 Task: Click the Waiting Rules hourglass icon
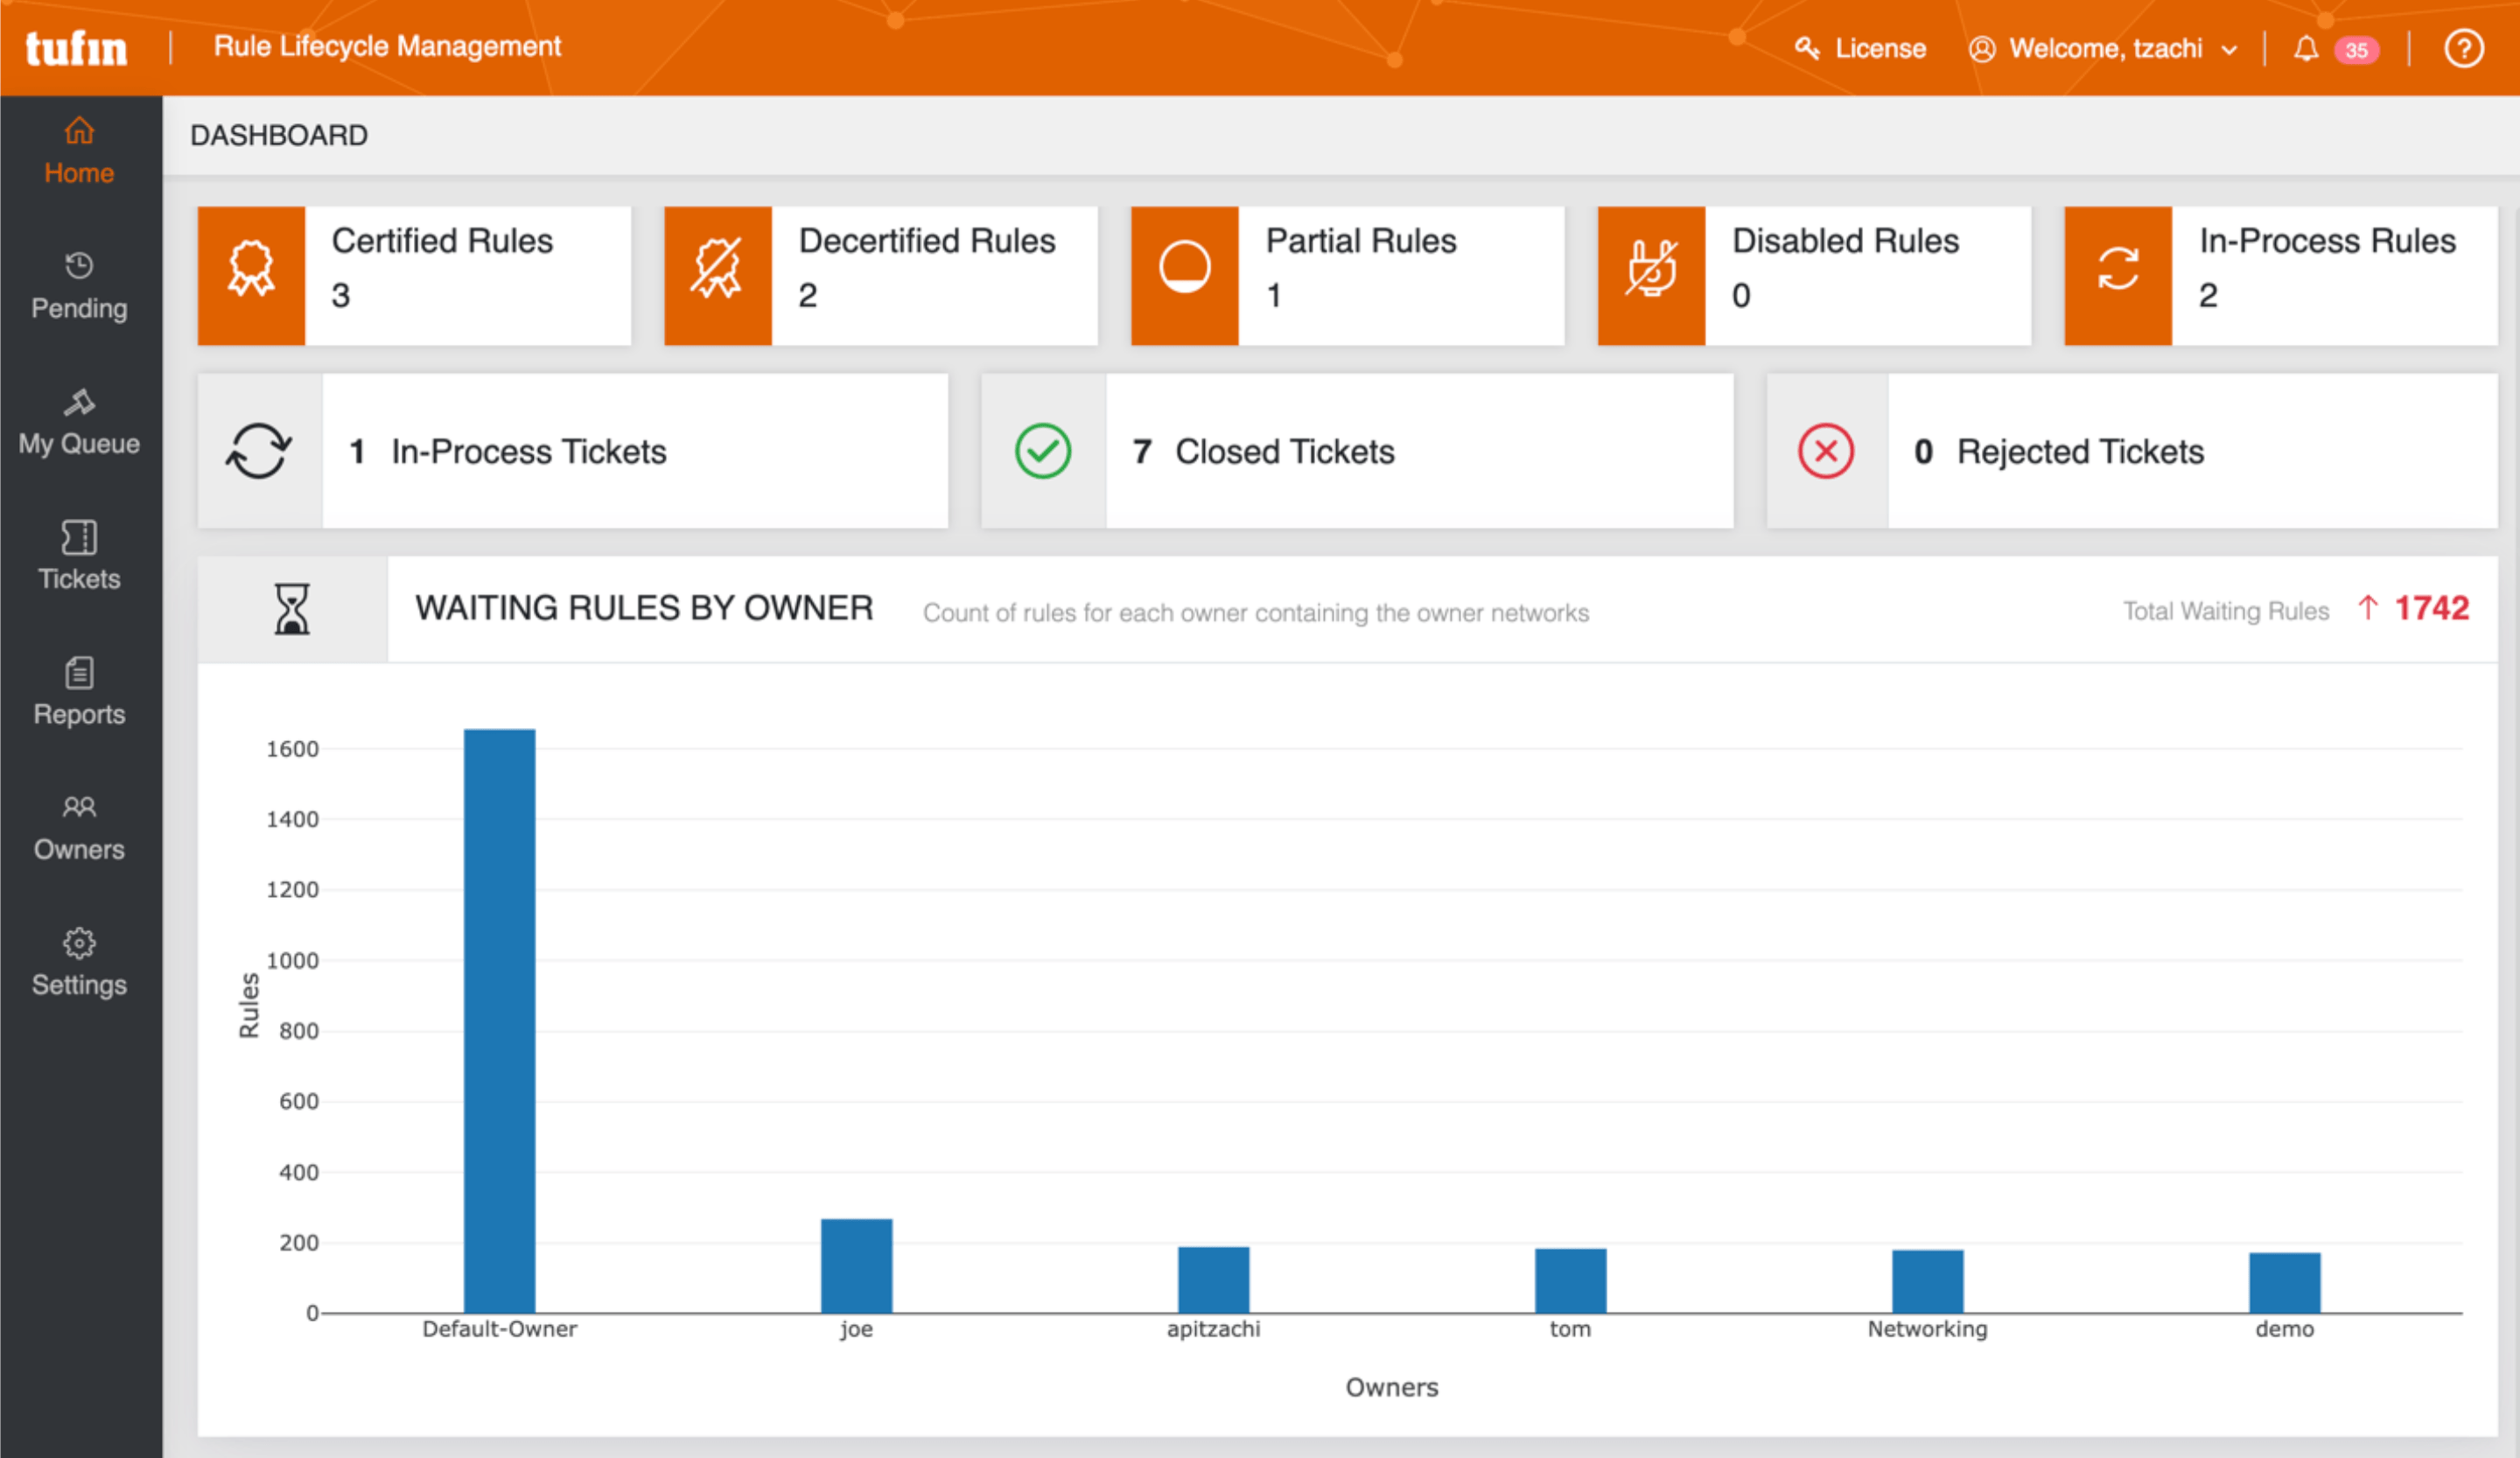291,608
